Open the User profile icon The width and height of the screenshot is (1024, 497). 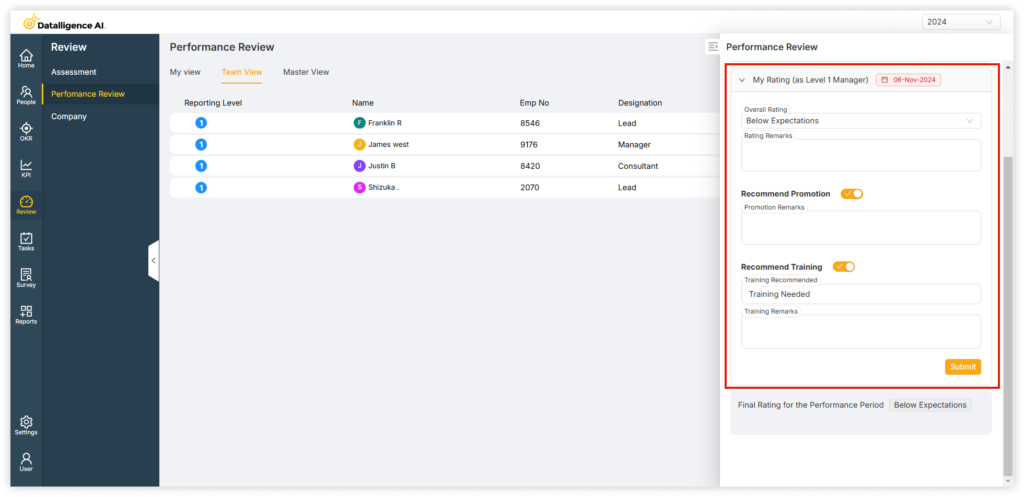[x=26, y=462]
